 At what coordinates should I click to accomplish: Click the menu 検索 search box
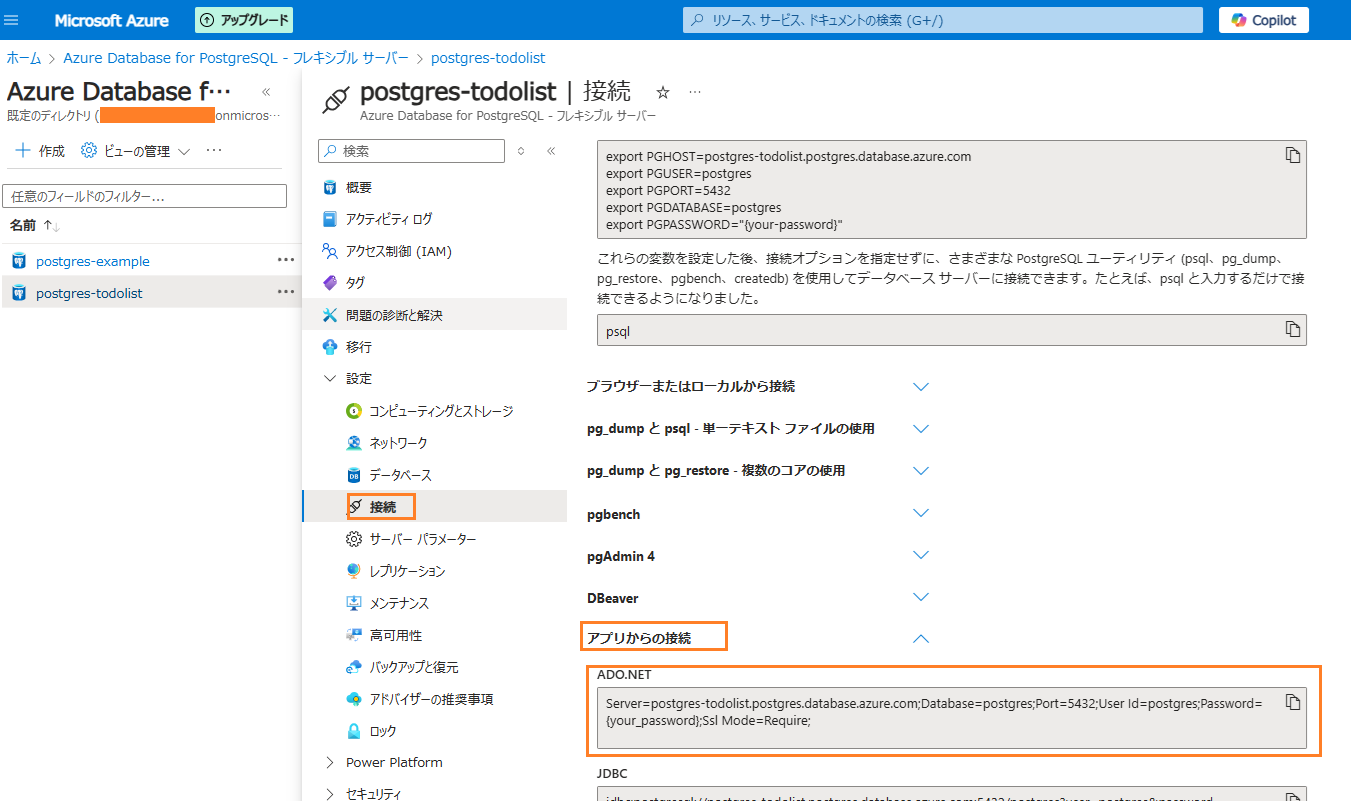(x=411, y=151)
